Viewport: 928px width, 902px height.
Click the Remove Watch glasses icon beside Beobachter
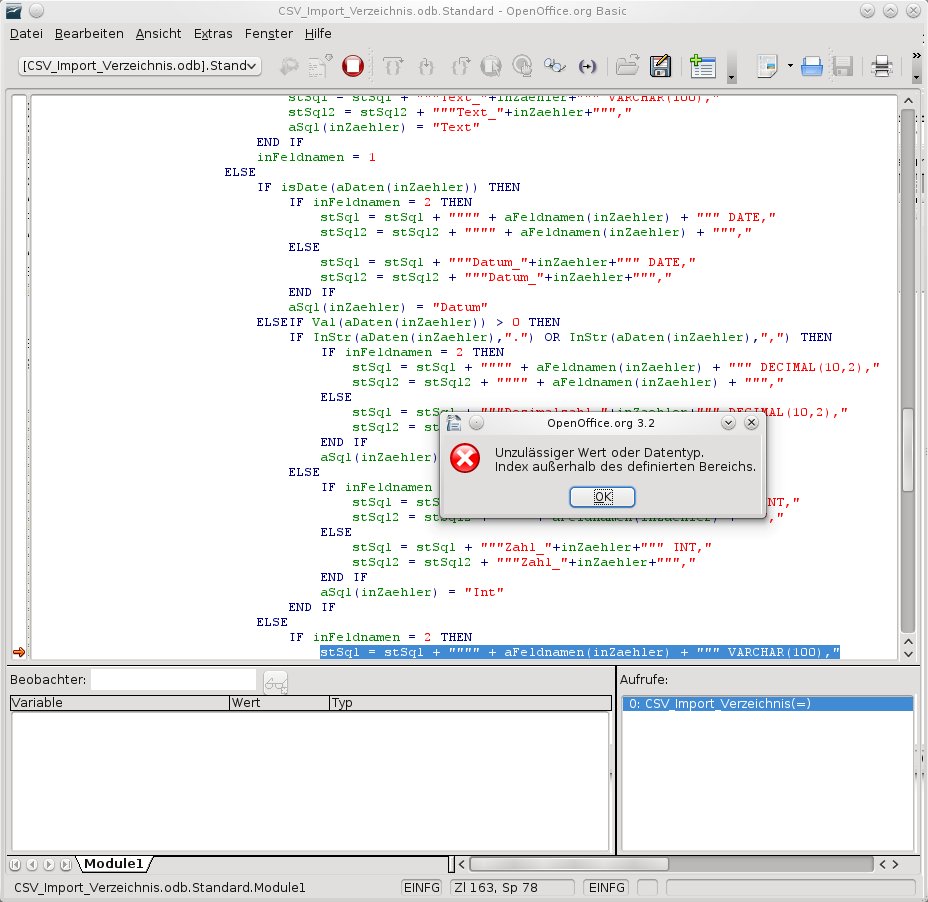coord(275,682)
